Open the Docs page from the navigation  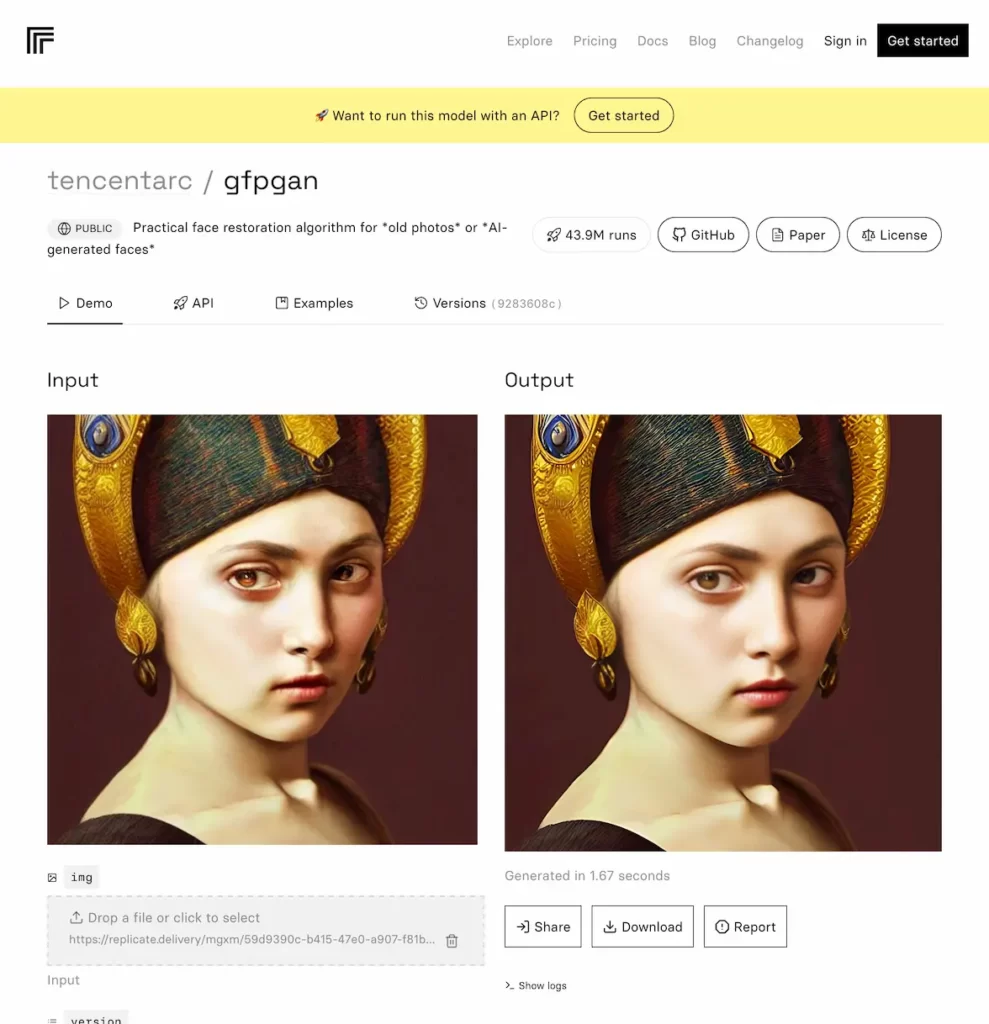coord(652,41)
